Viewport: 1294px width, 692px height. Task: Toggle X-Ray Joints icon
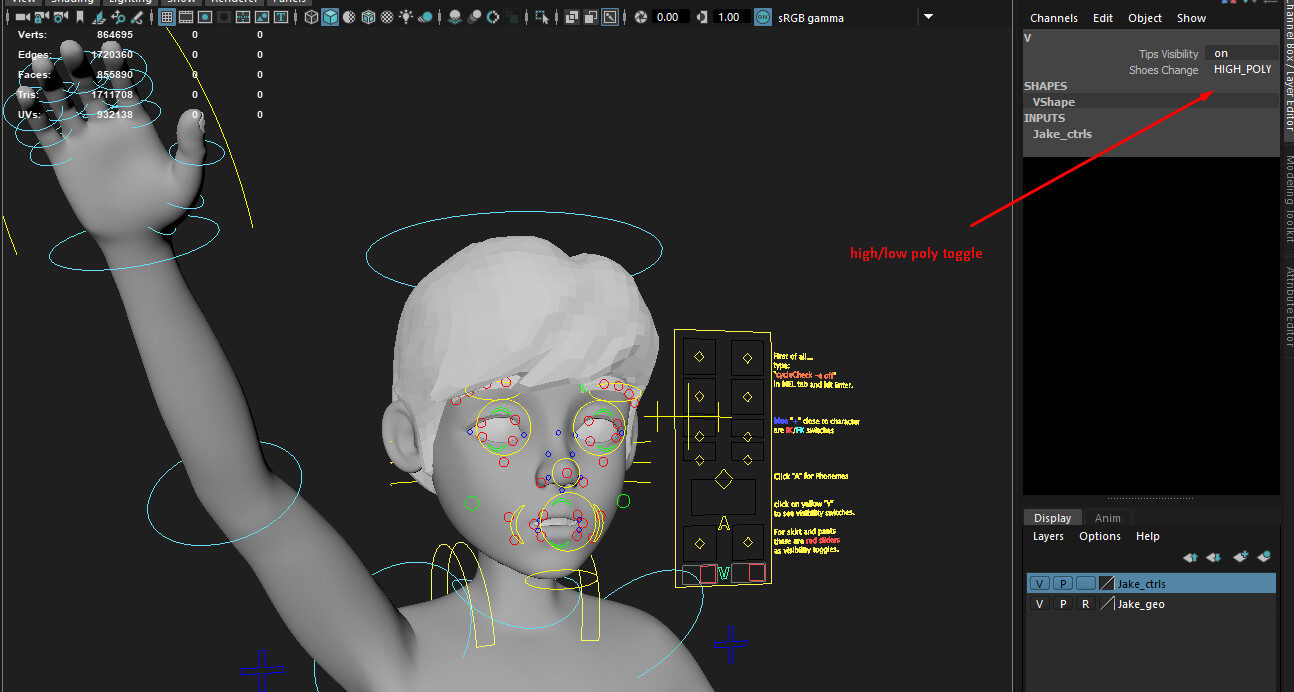pyautogui.click(x=609, y=17)
